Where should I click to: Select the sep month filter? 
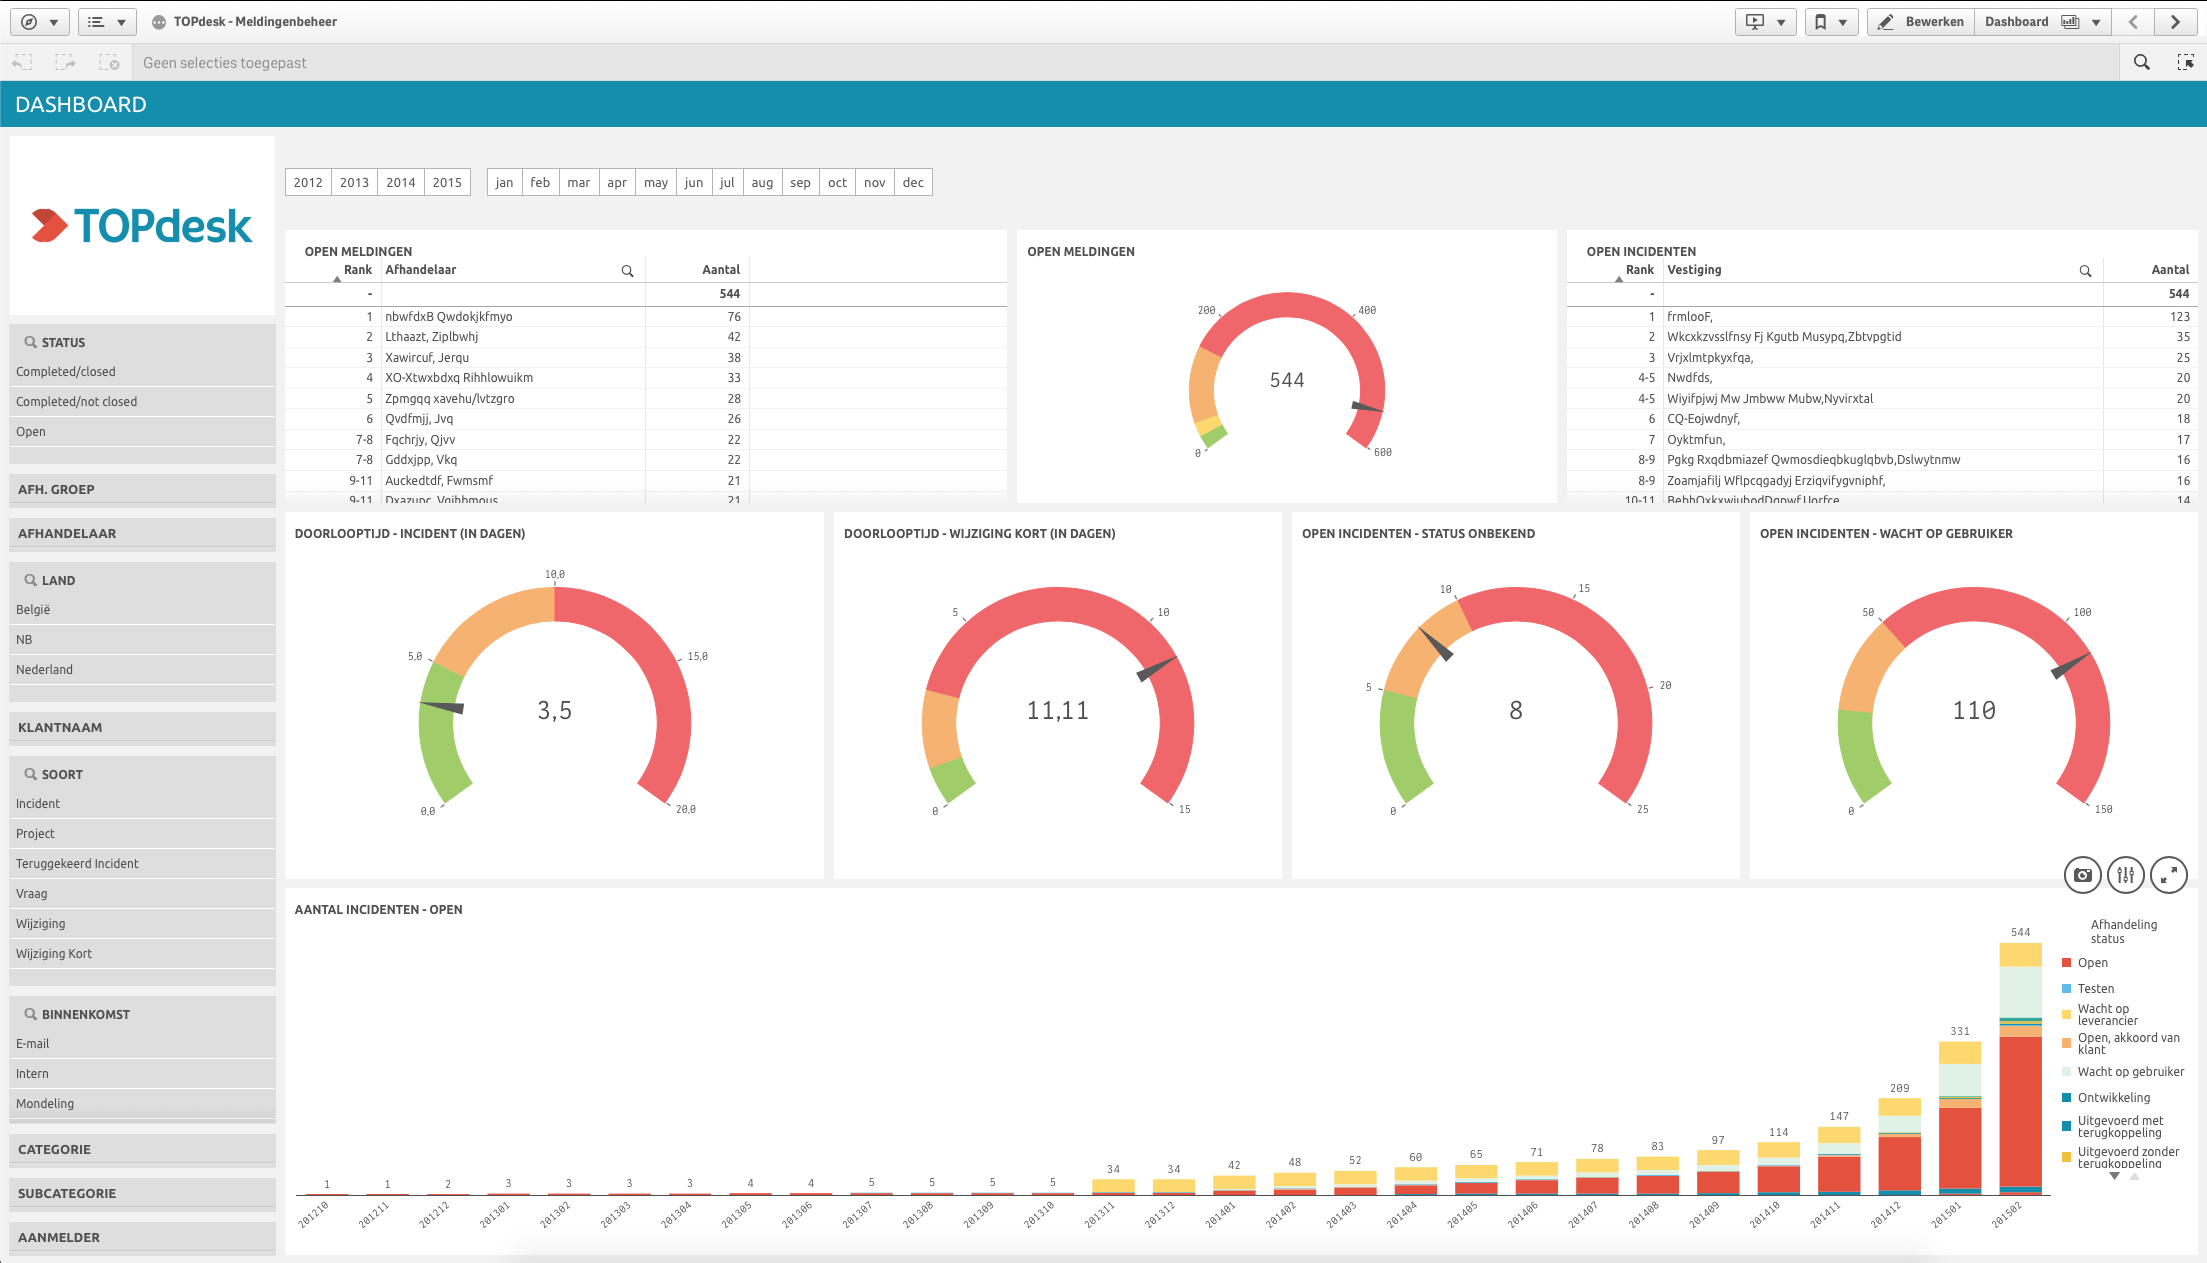(x=800, y=182)
